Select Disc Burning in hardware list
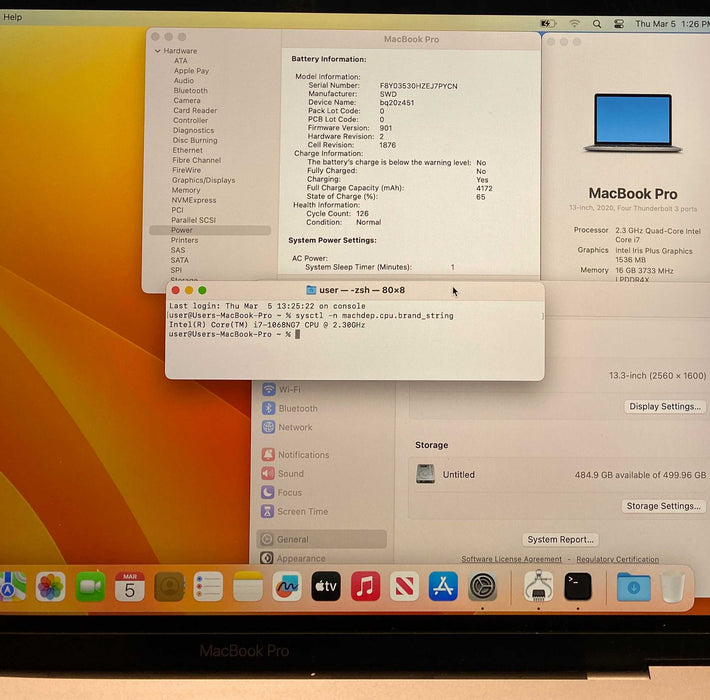 click(195, 140)
